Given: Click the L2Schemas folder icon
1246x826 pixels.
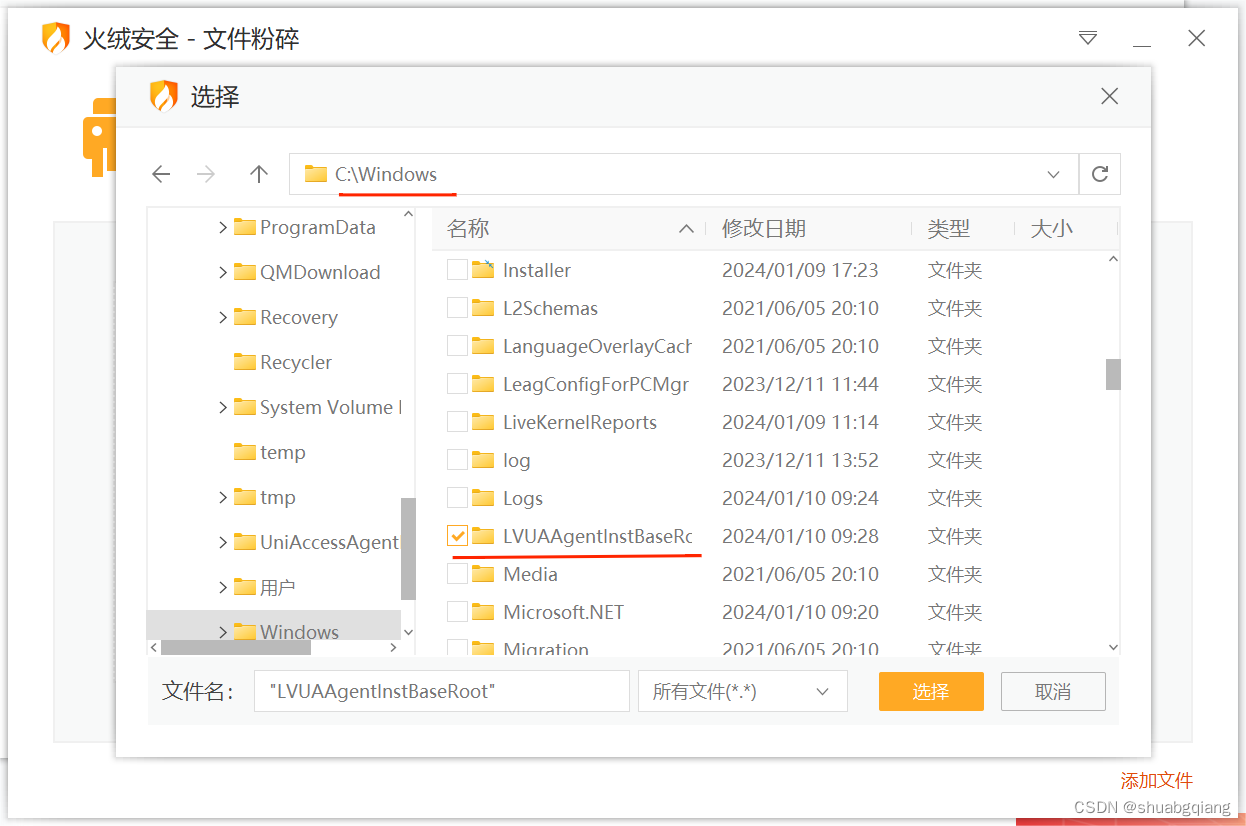Looking at the screenshot, I should coord(483,308).
